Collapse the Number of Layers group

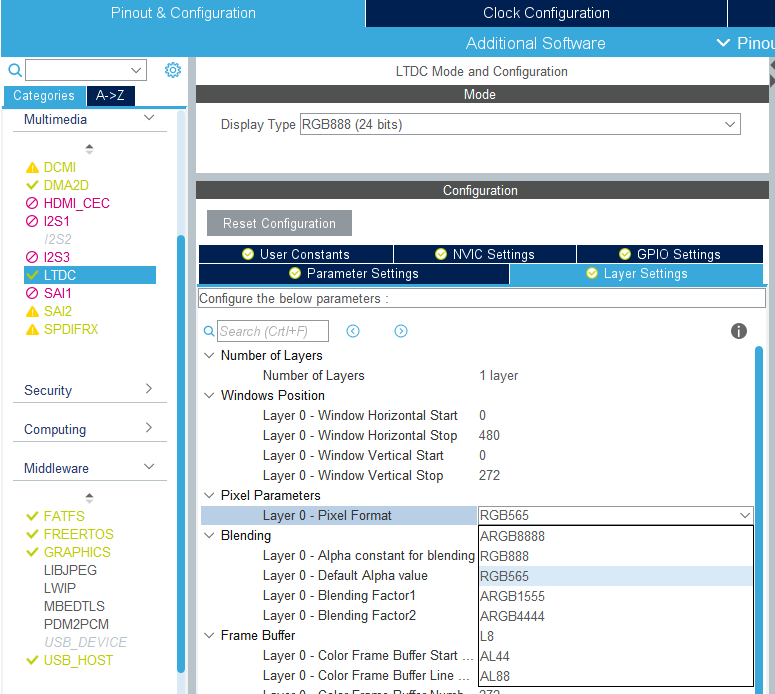click(x=210, y=355)
